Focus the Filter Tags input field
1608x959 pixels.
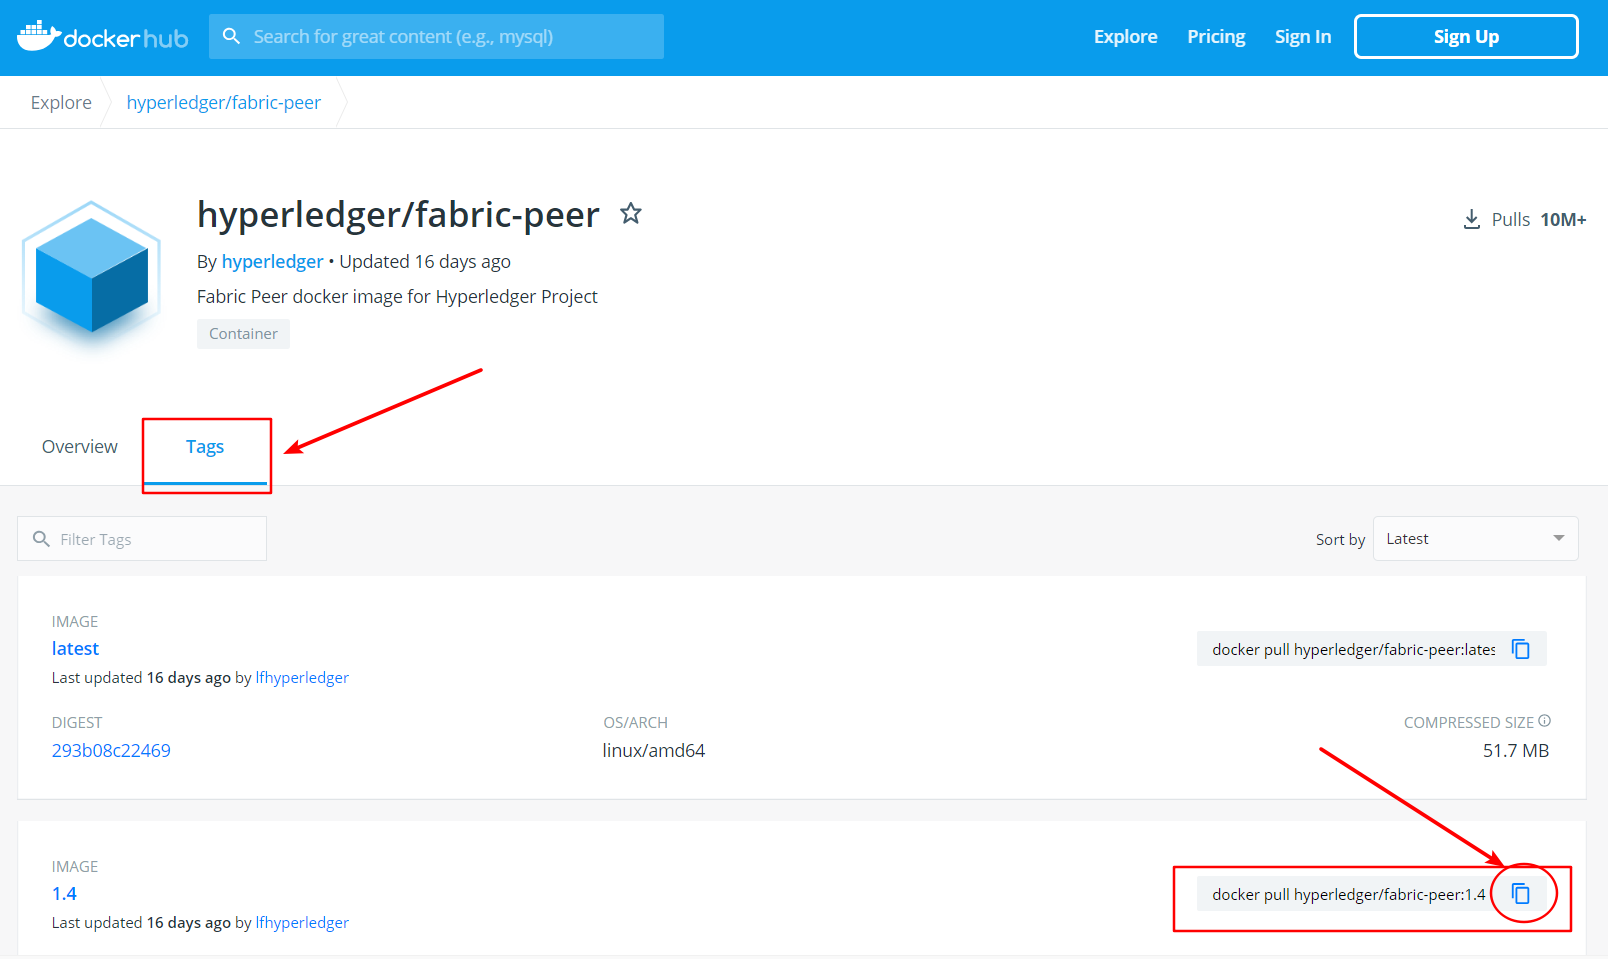coord(142,539)
